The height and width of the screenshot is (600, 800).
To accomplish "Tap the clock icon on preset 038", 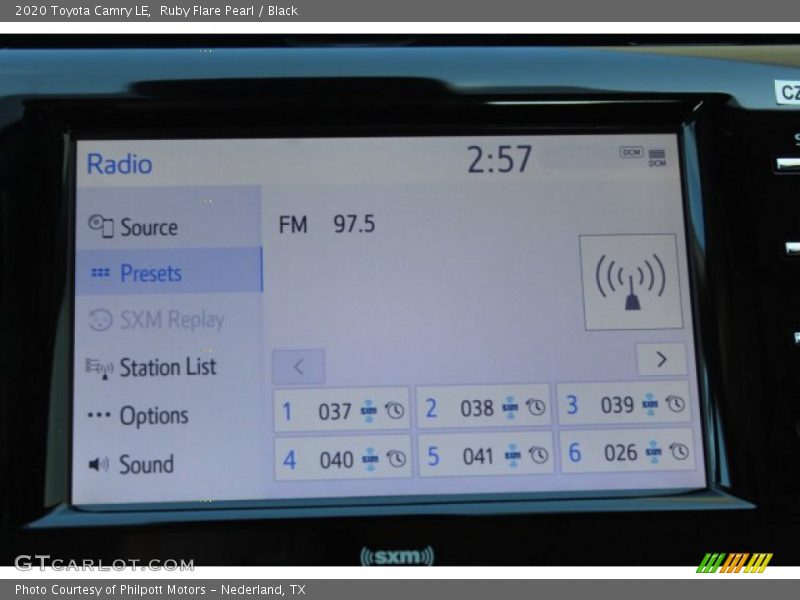I will [536, 407].
